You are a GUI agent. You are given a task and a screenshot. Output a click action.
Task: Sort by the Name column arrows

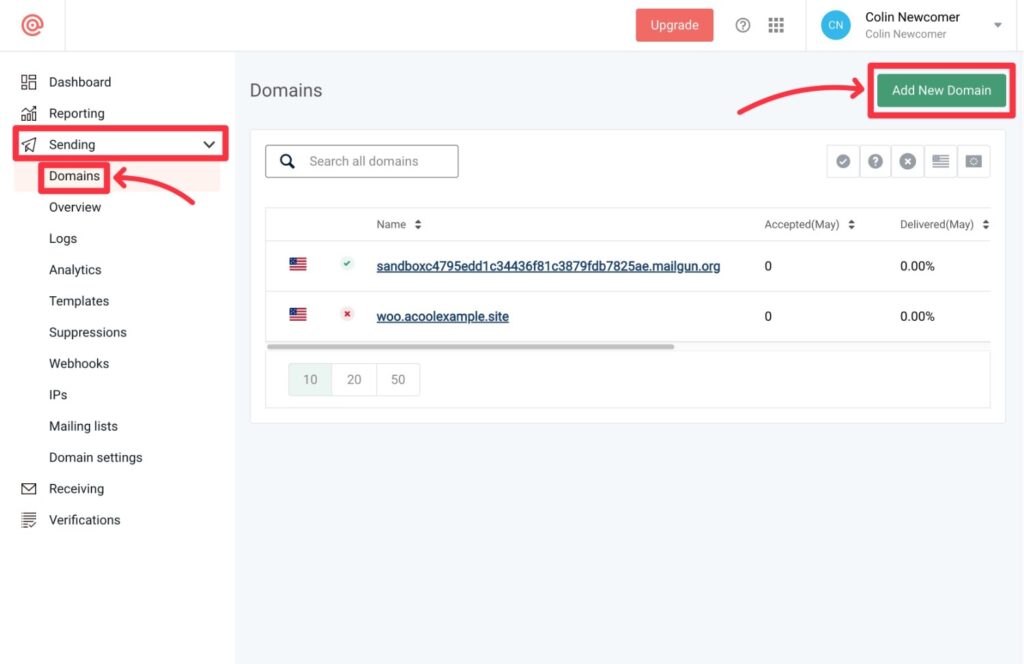tap(418, 225)
